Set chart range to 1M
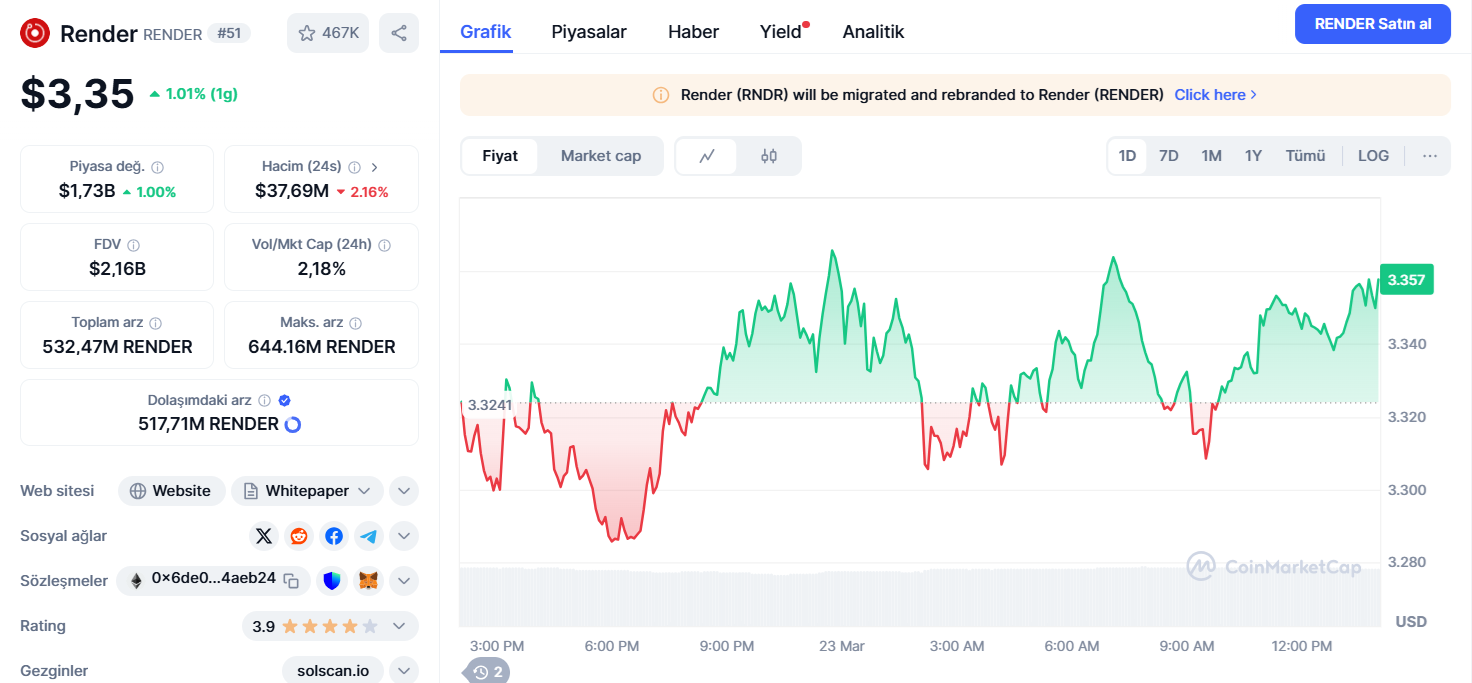Screen dimensions: 1472x683 1211,156
